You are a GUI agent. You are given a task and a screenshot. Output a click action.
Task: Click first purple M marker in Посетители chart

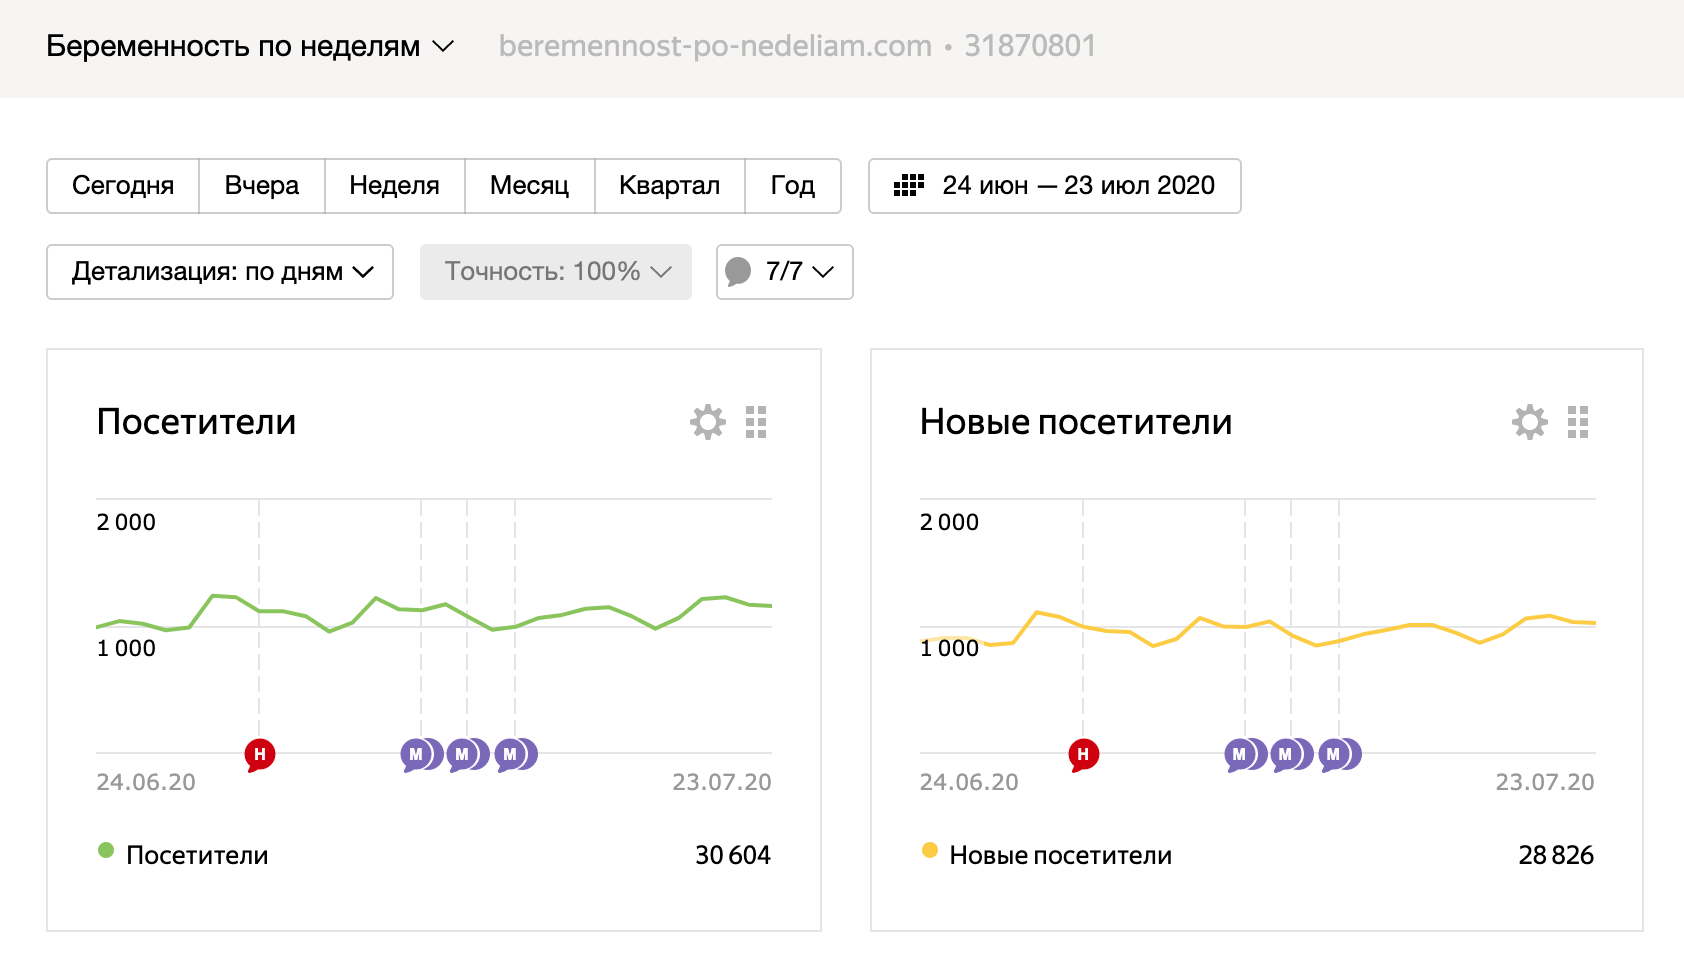(416, 754)
